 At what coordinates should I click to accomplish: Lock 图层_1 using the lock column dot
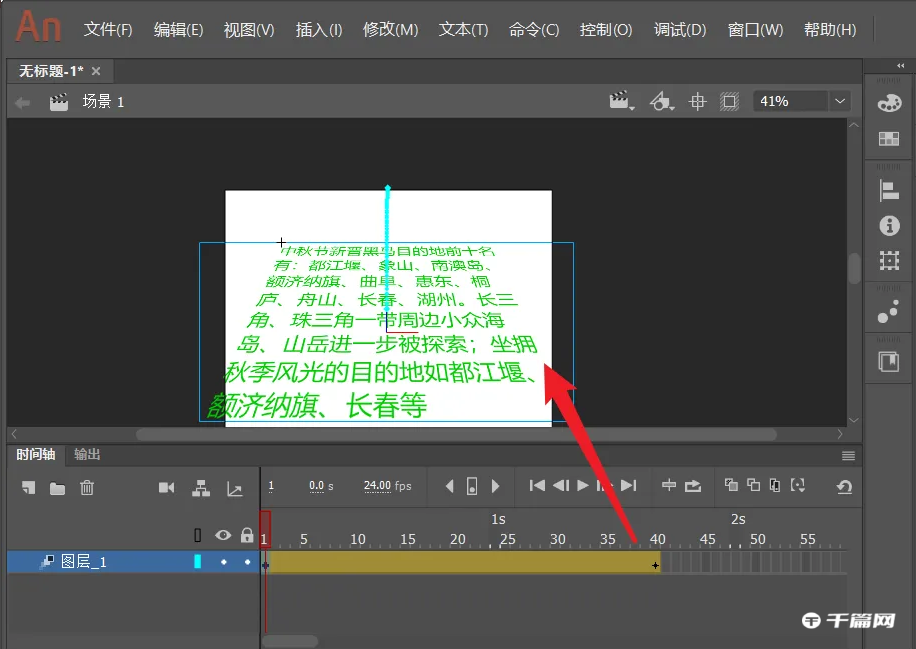point(246,562)
